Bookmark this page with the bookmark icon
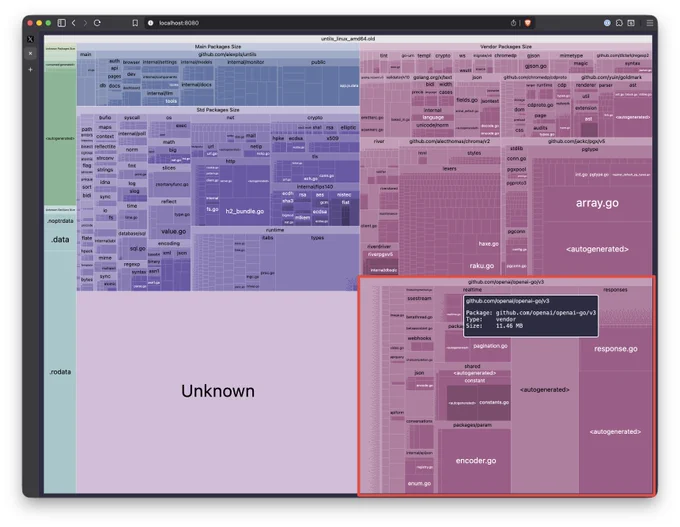This screenshot has width=680, height=527. (135, 23)
